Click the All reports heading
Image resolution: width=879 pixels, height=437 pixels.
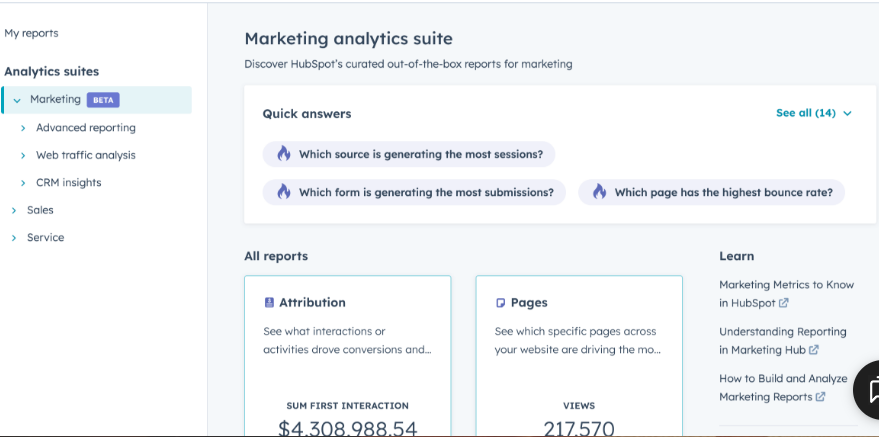pos(276,257)
